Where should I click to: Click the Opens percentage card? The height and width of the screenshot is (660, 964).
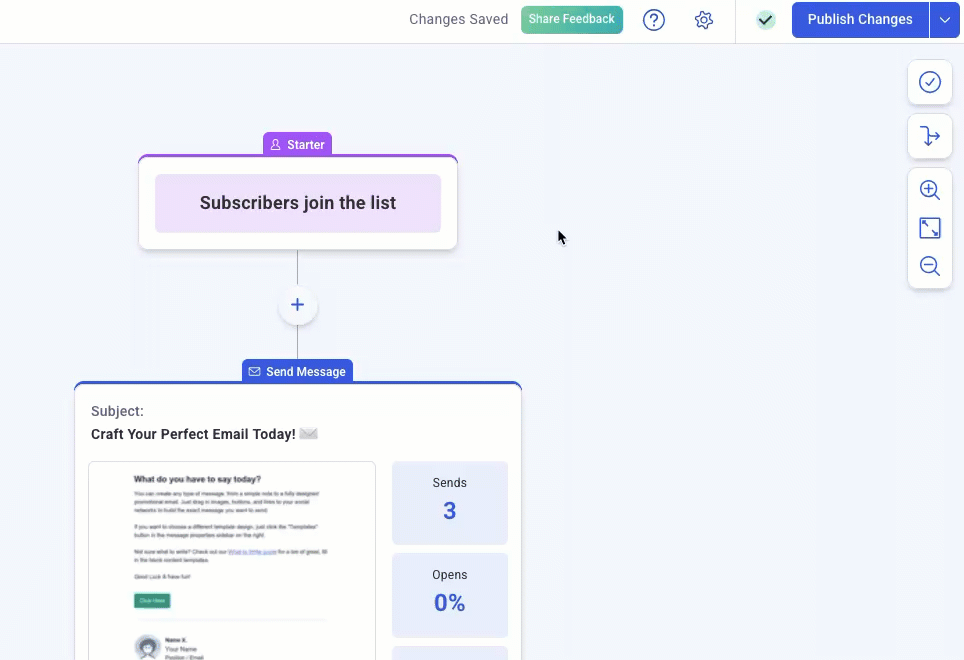tap(450, 594)
